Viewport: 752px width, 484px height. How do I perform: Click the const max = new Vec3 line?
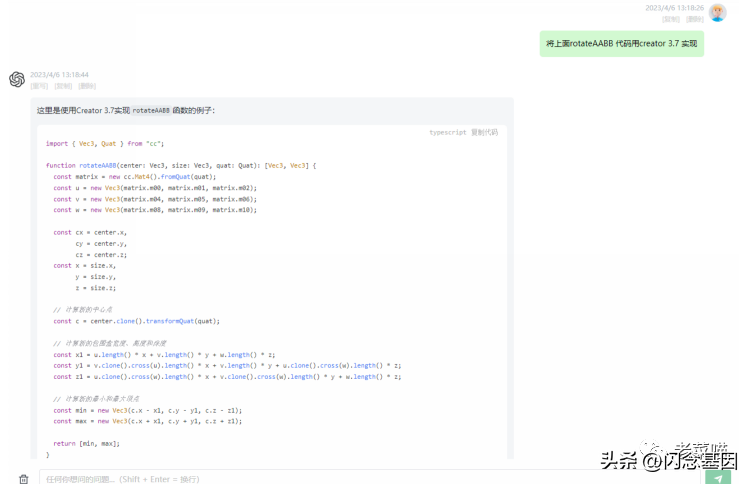tap(148, 421)
